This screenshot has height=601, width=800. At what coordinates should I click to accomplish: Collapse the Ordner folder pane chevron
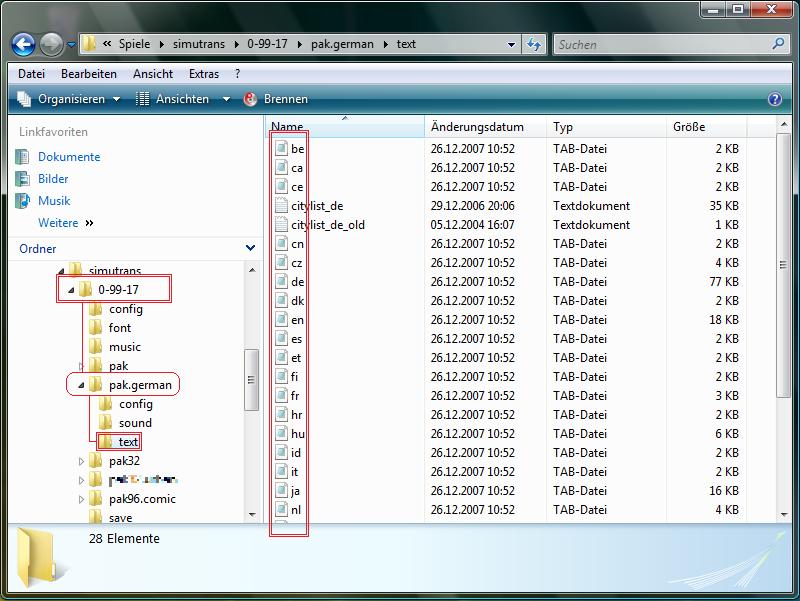click(250, 248)
